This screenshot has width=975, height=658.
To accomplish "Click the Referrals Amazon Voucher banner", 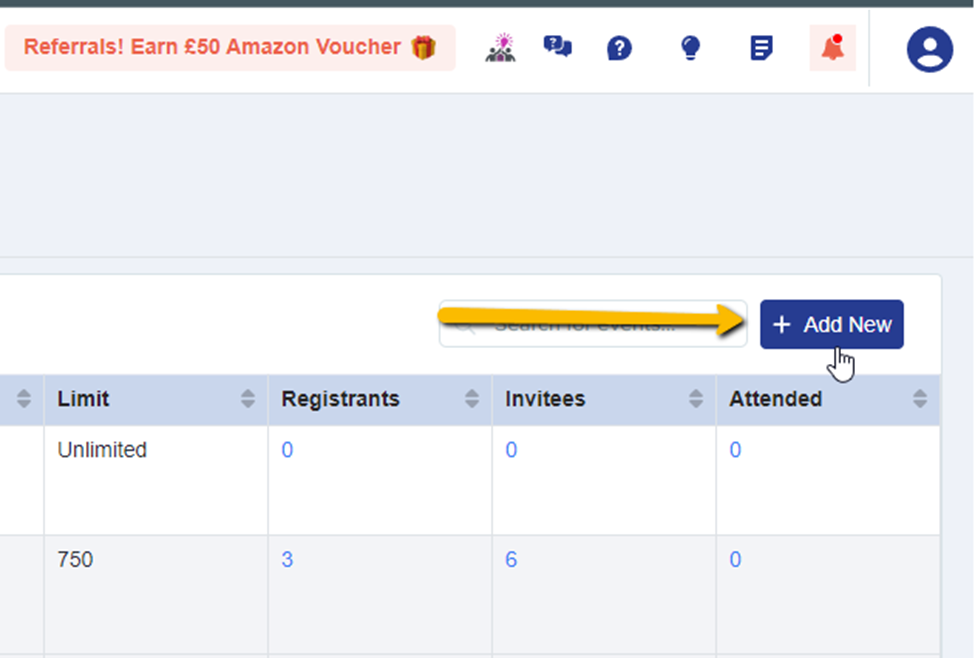I will [230, 47].
